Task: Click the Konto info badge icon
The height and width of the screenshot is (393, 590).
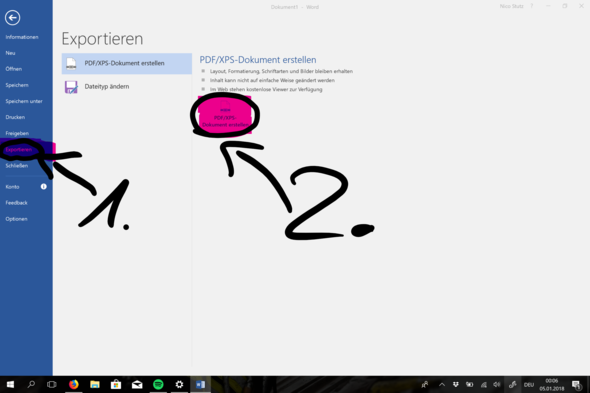Action: tap(44, 186)
